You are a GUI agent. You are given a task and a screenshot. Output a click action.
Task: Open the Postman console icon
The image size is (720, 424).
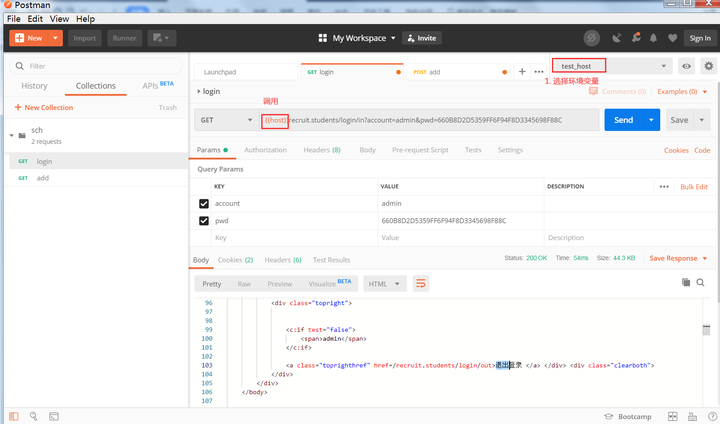pos(54,416)
